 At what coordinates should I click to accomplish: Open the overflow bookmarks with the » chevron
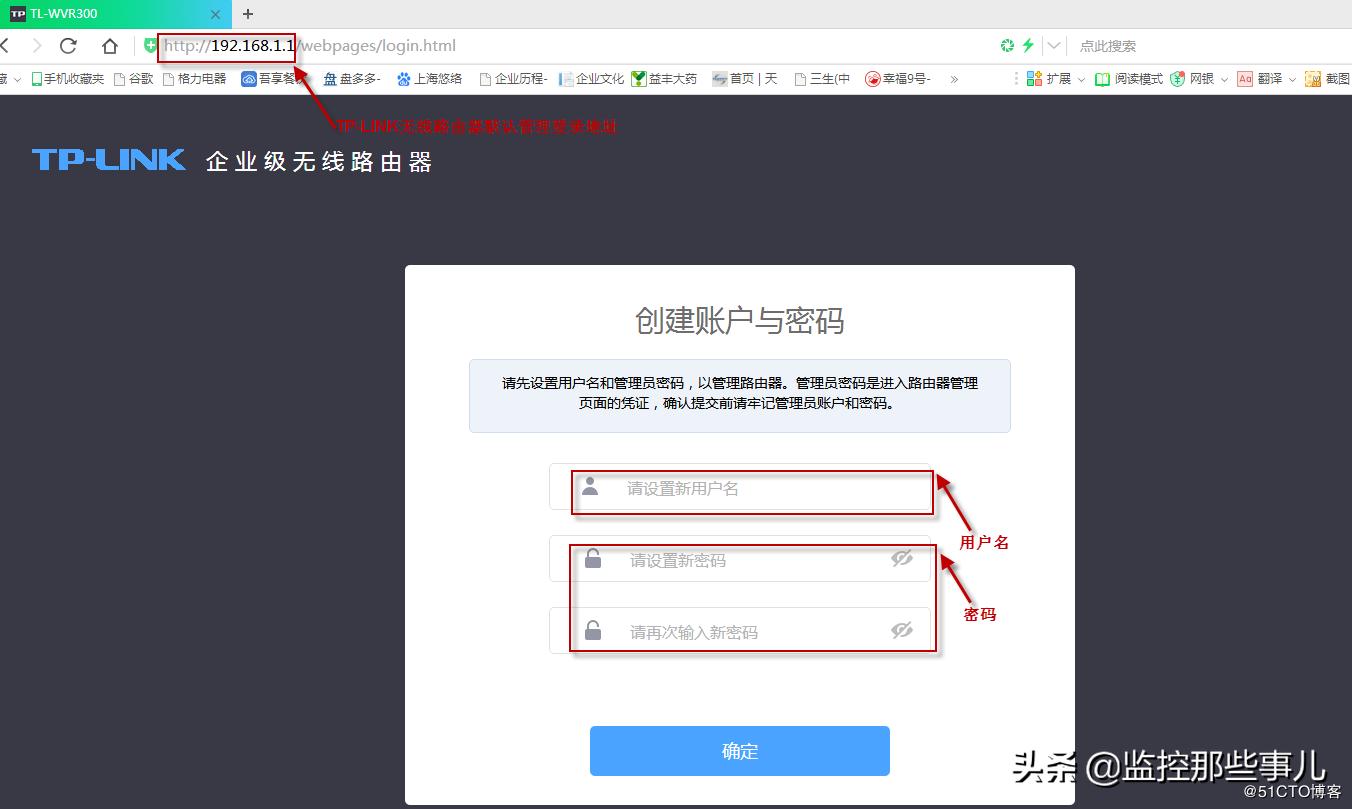[x=955, y=78]
